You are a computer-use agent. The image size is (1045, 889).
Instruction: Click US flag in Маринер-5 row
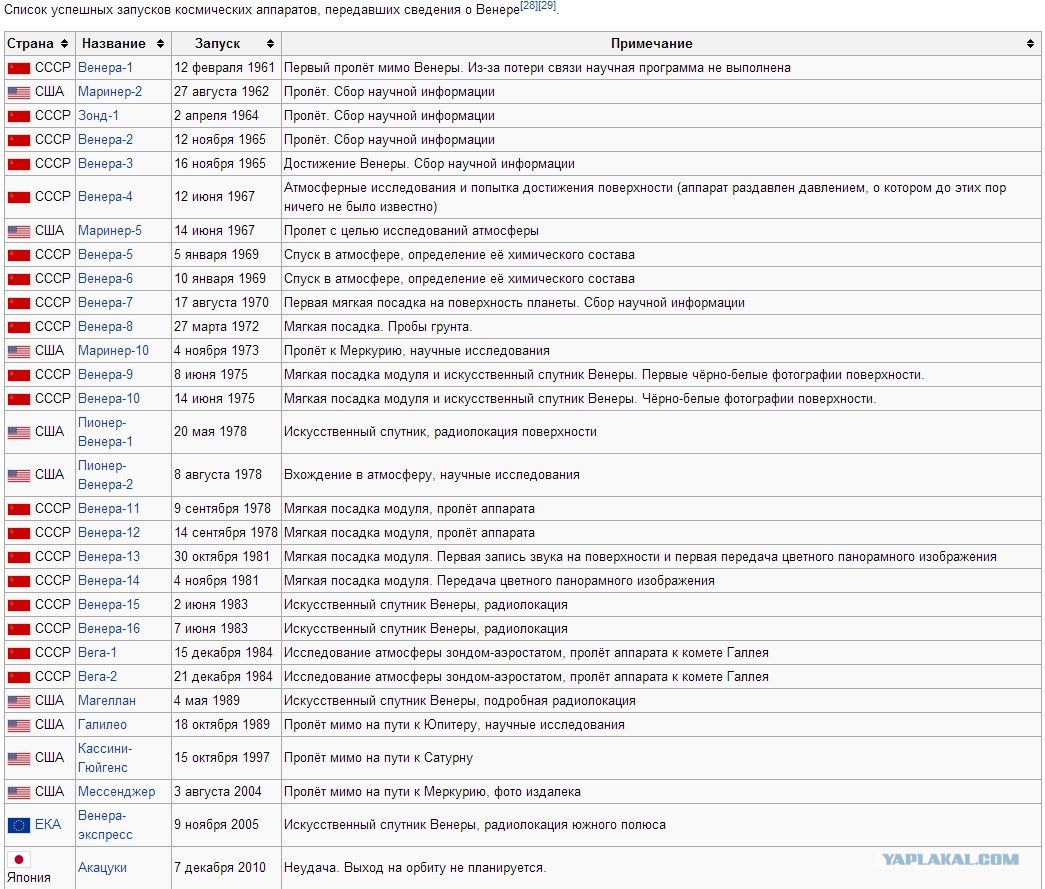click(19, 231)
